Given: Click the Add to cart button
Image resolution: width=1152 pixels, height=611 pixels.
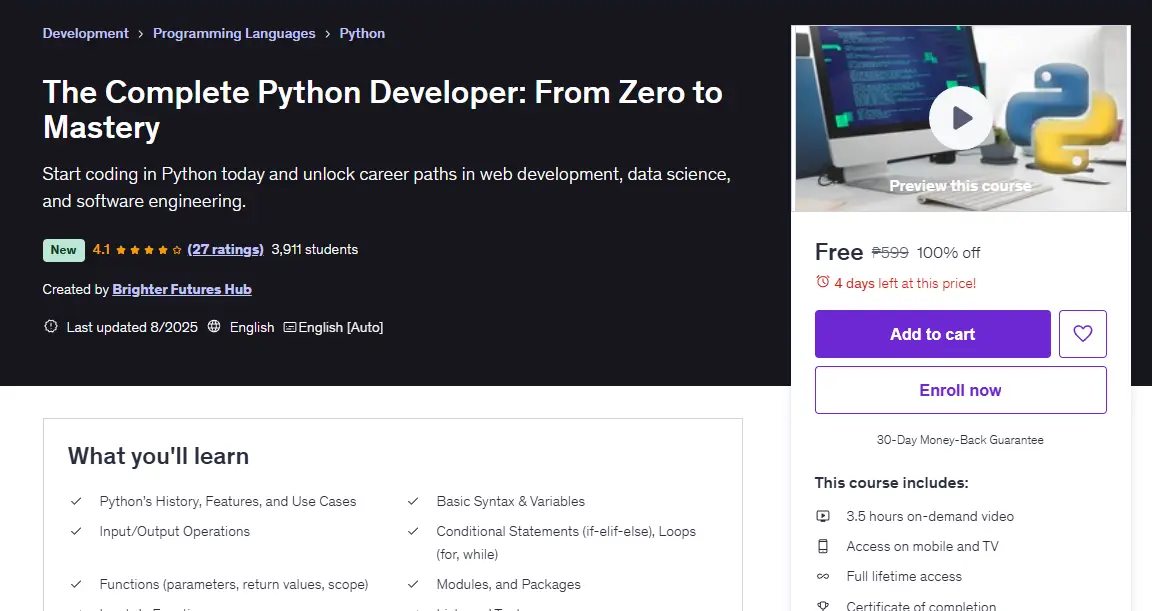Looking at the screenshot, I should [932, 334].
